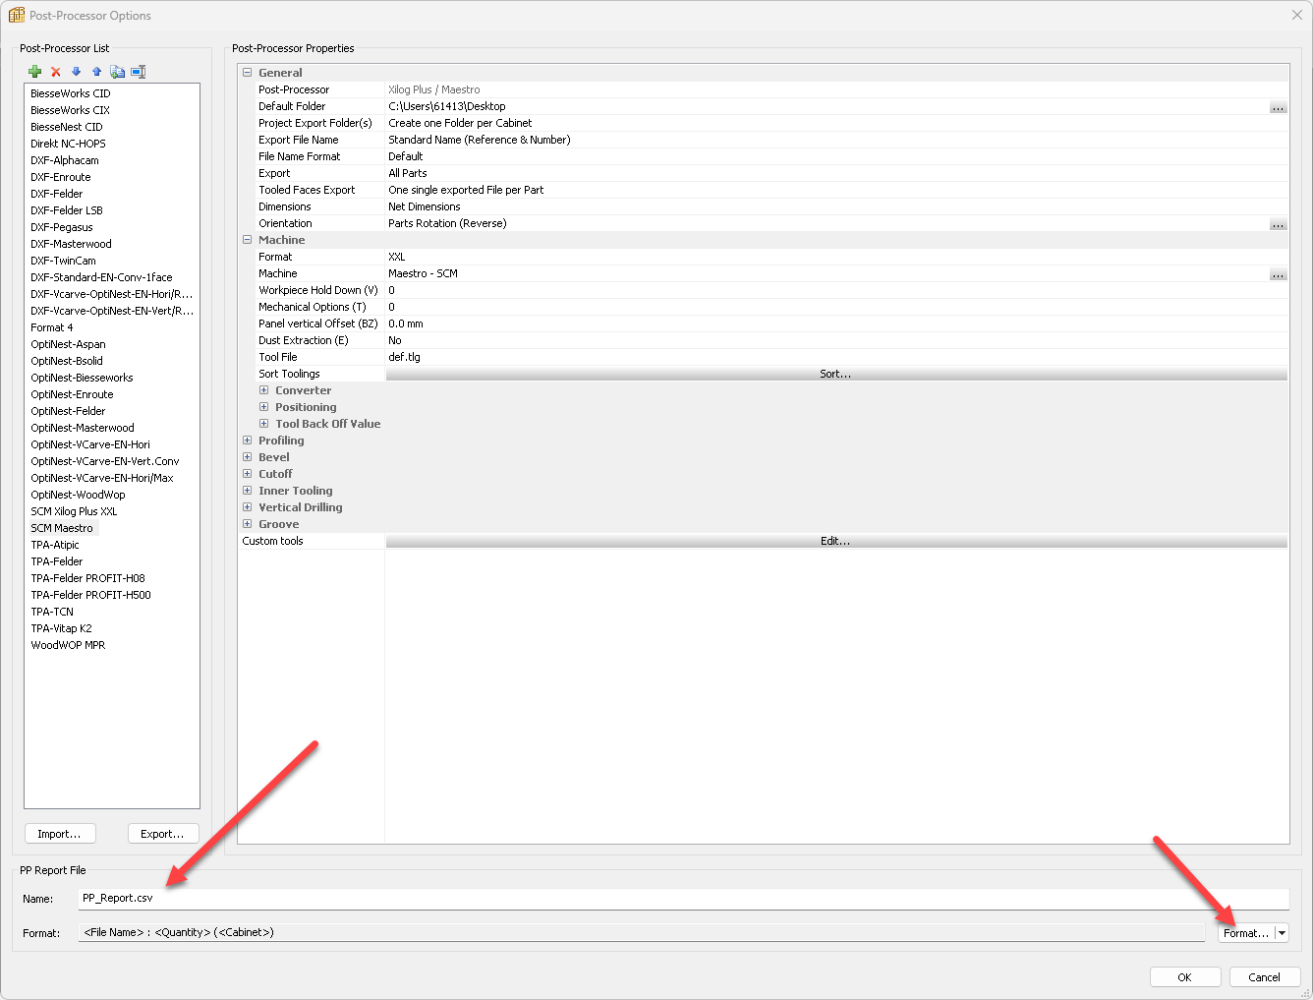This screenshot has height=1000, width=1313.
Task: Expand the Vertical Drilling section
Action: coord(247,508)
